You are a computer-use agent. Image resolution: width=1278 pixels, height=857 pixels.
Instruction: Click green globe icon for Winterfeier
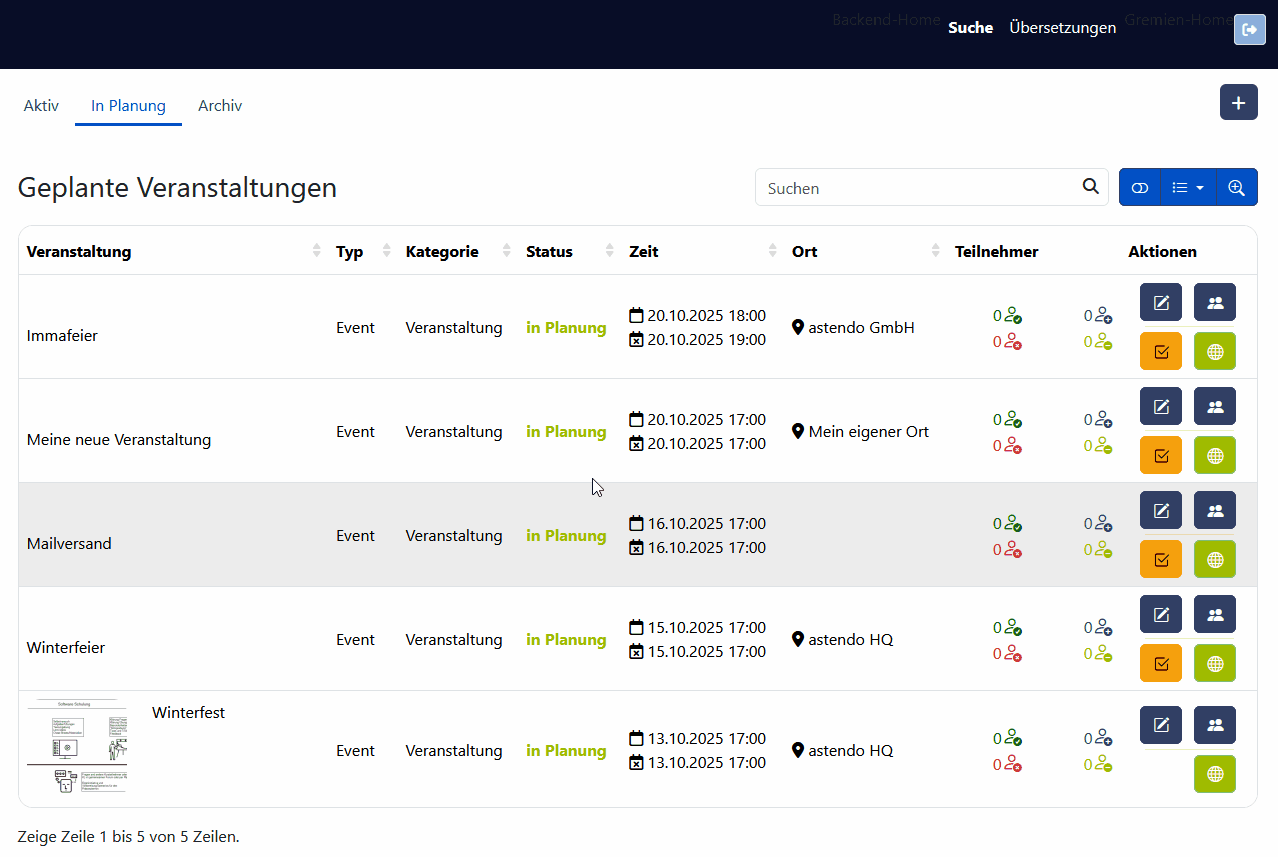point(1215,663)
